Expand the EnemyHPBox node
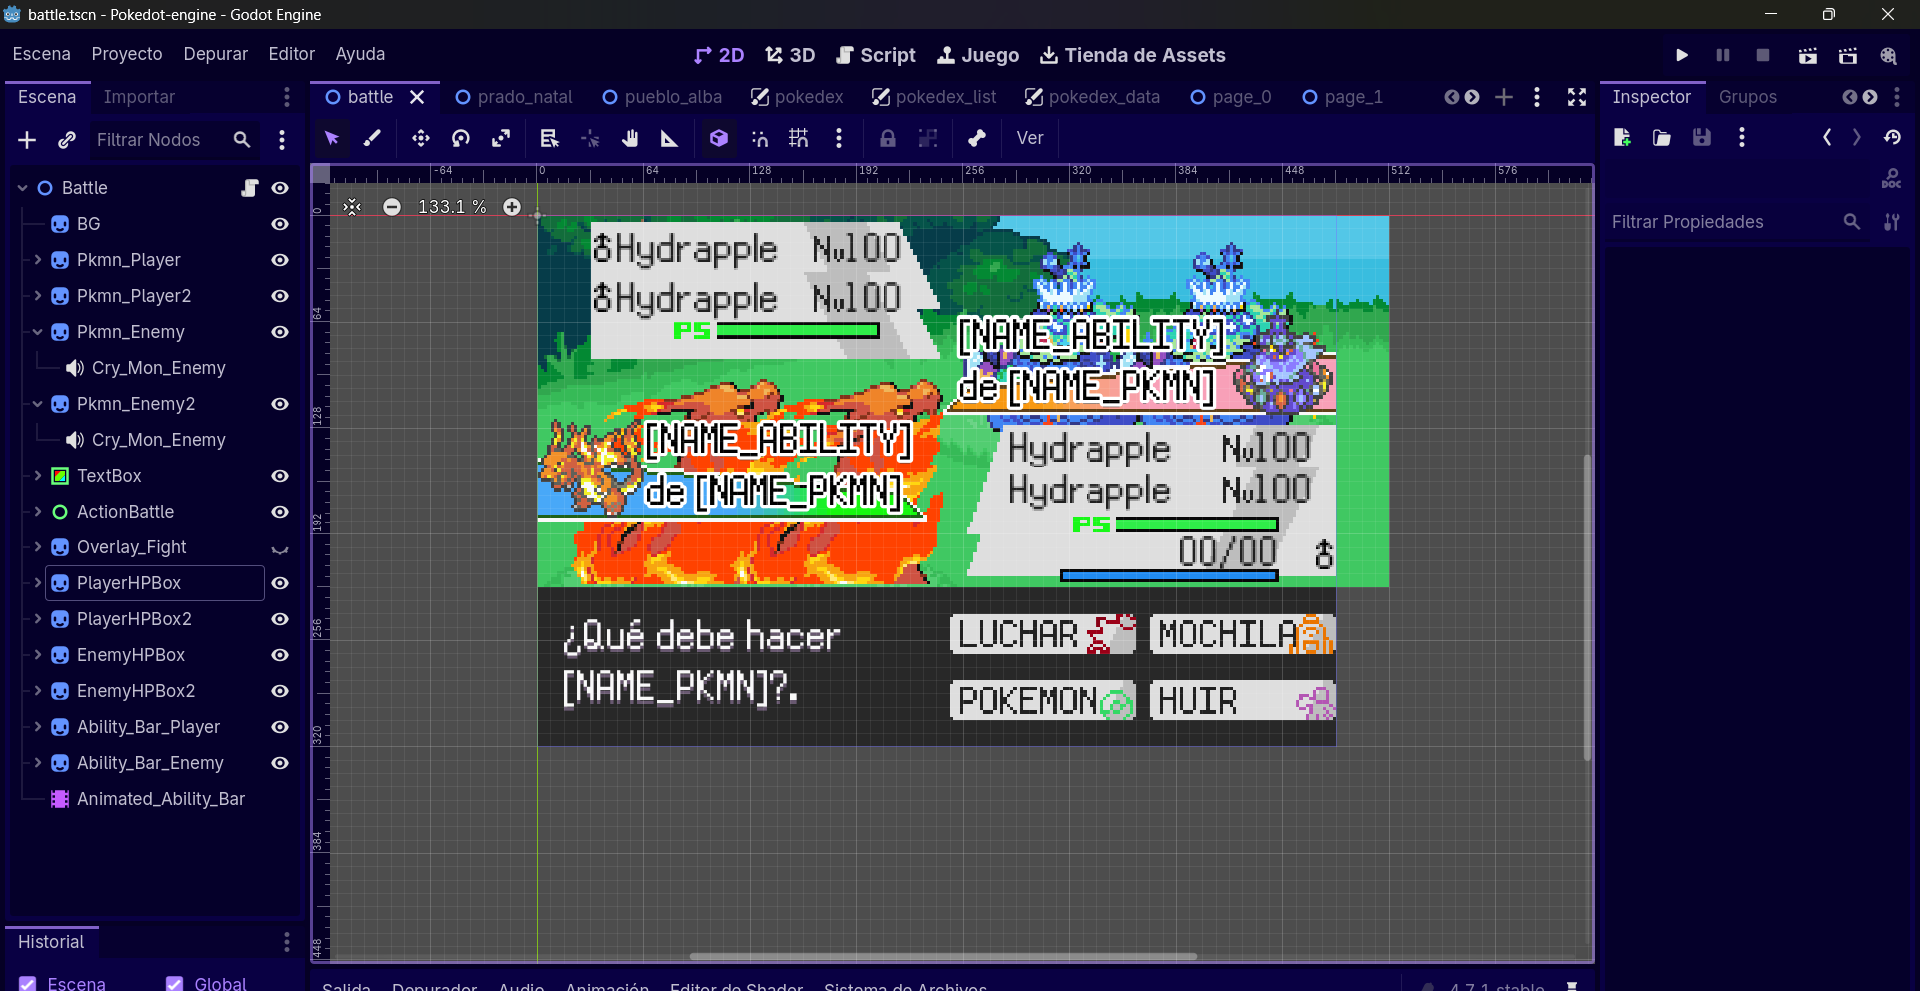This screenshot has height=991, width=1920. [38, 655]
